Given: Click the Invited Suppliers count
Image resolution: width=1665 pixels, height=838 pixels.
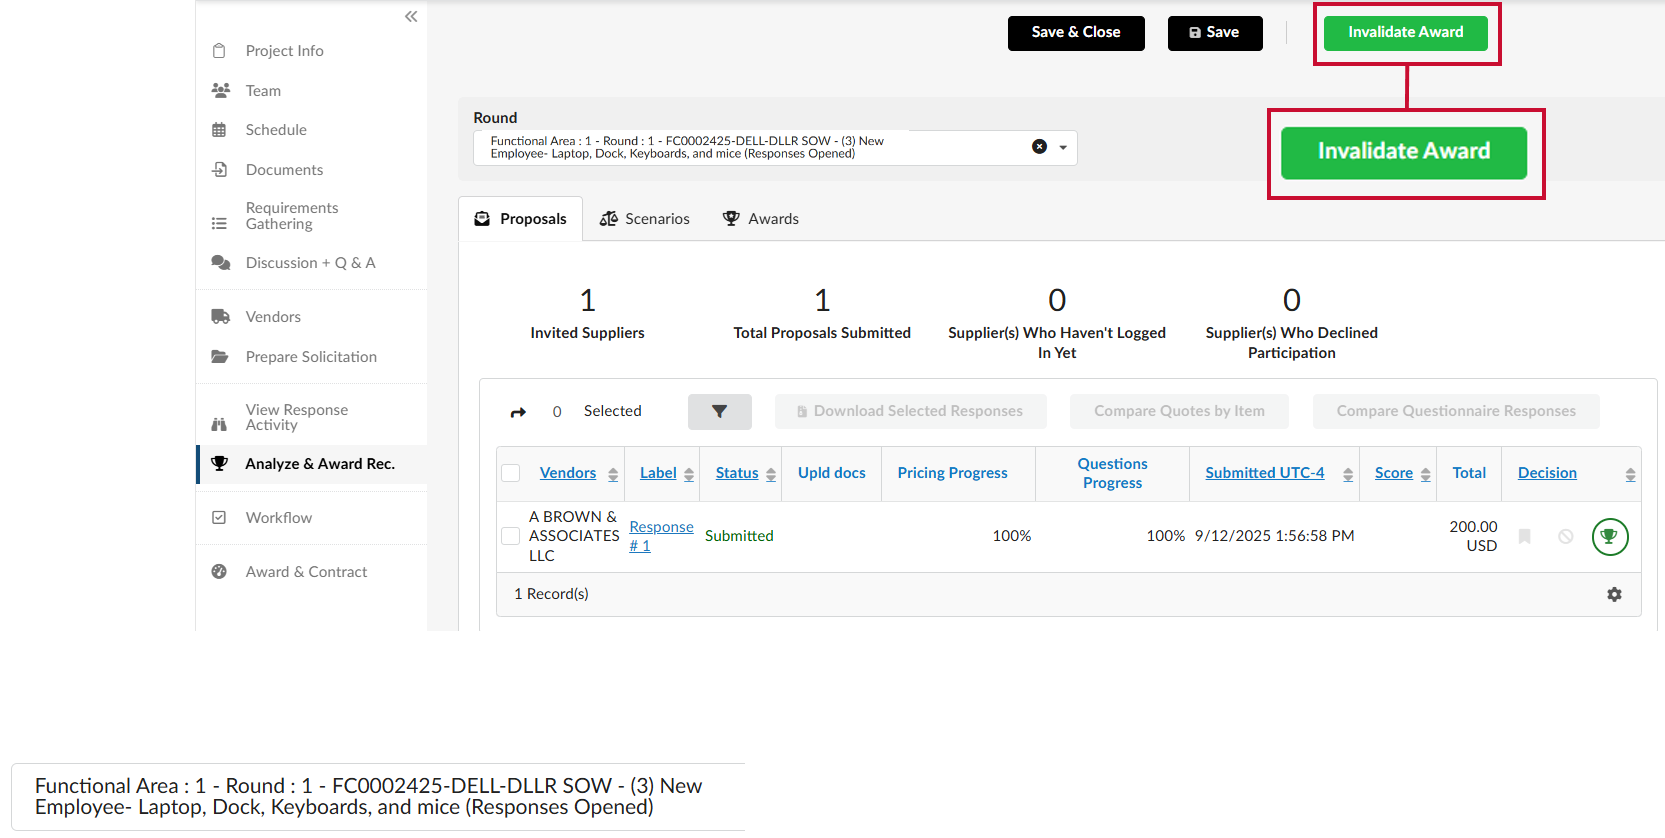Looking at the screenshot, I should 588,300.
